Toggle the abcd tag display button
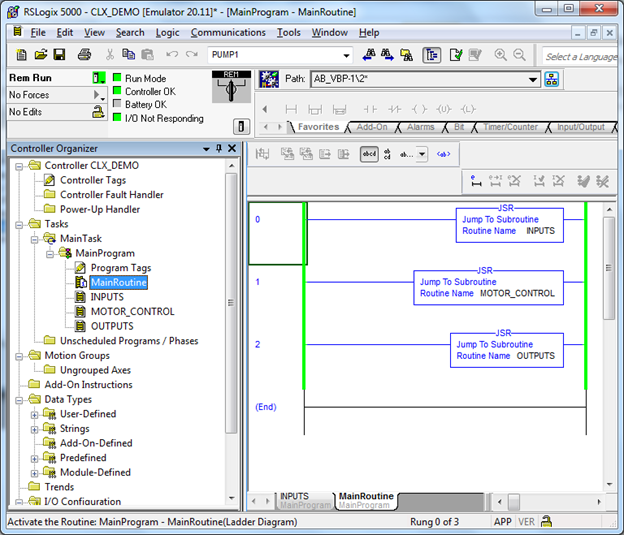 coord(369,154)
